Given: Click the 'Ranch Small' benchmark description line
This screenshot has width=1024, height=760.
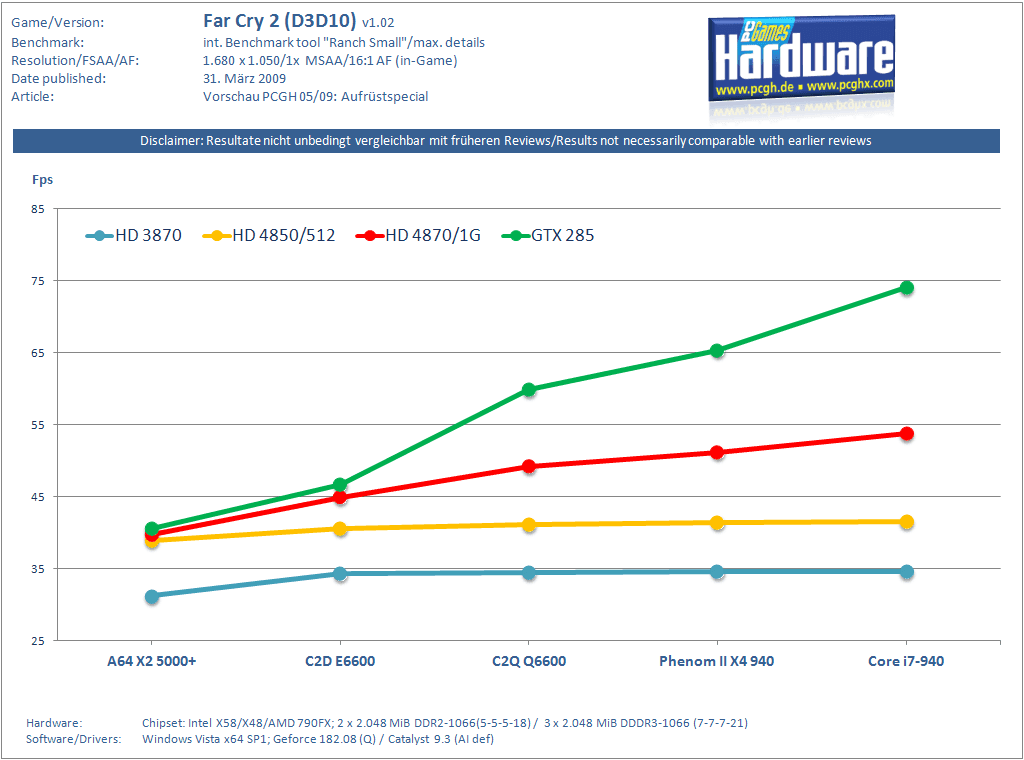Looking at the screenshot, I should [344, 42].
